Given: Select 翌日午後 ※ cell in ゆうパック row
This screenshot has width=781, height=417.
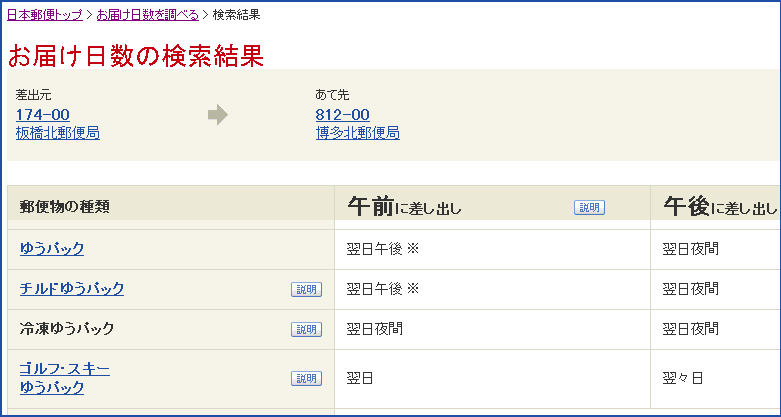Looking at the screenshot, I should pos(492,250).
